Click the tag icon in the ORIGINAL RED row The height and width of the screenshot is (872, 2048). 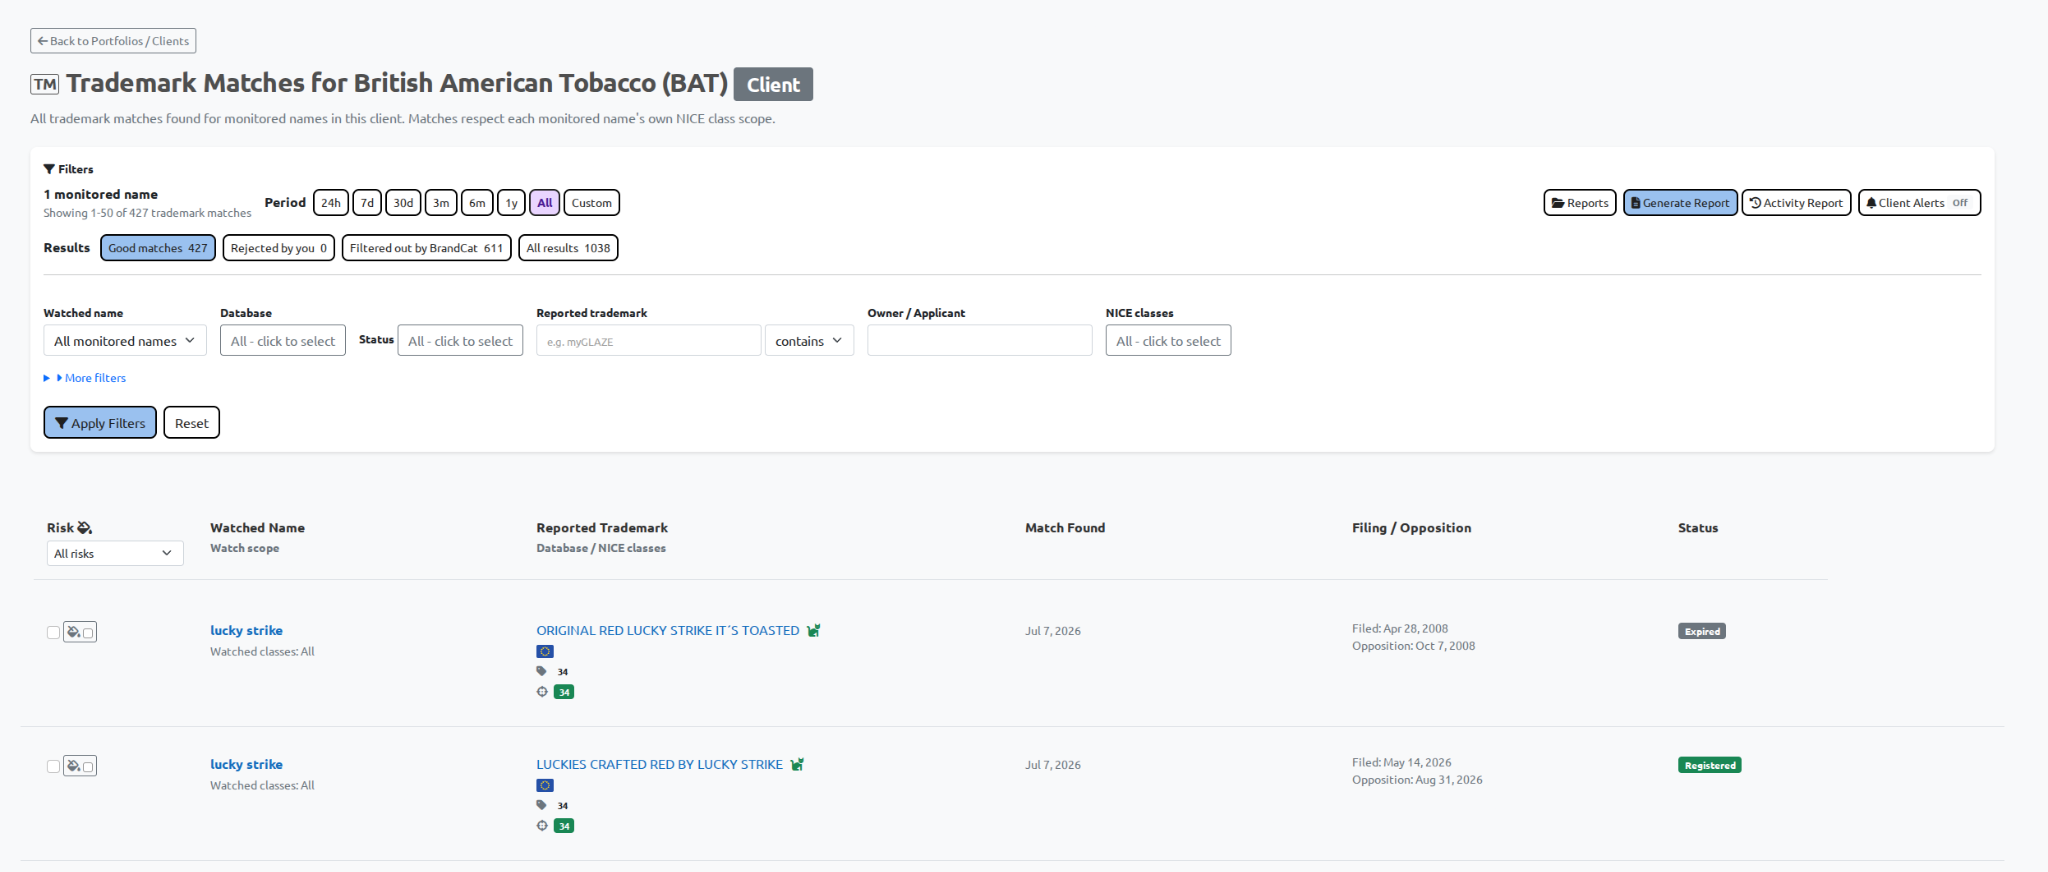[542, 671]
